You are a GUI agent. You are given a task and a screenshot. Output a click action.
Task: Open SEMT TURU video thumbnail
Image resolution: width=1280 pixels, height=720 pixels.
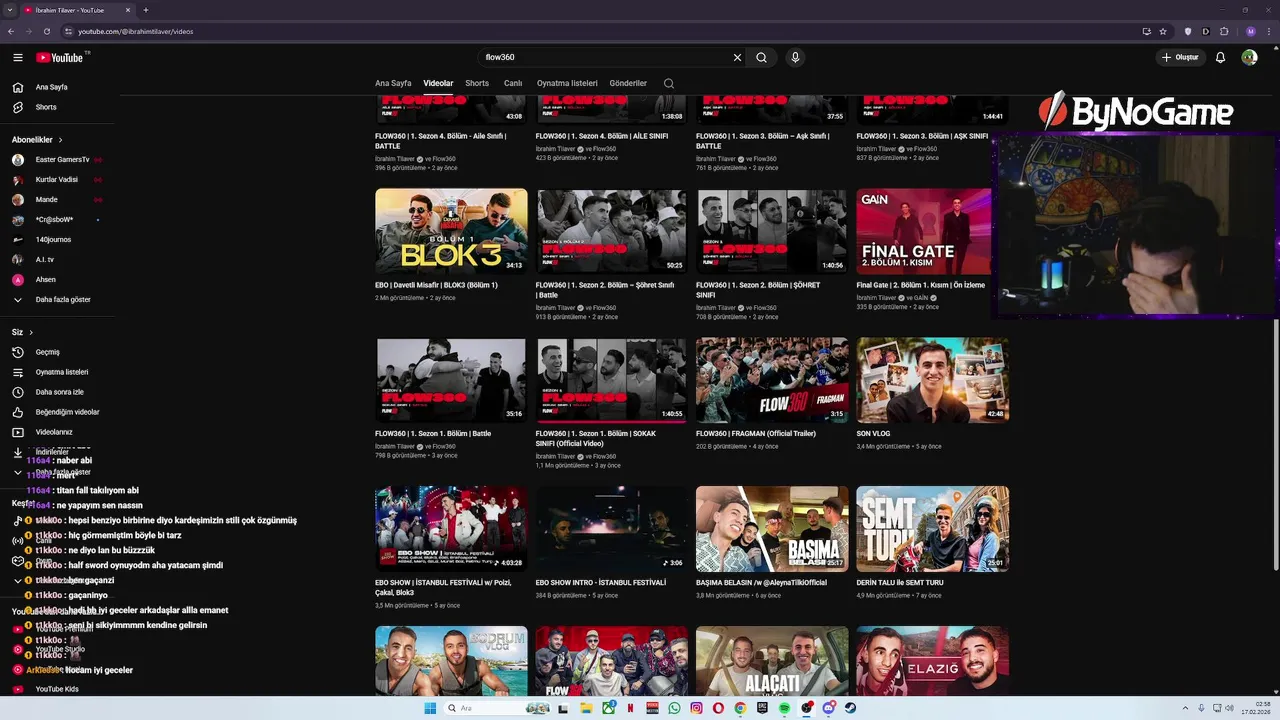pos(932,529)
